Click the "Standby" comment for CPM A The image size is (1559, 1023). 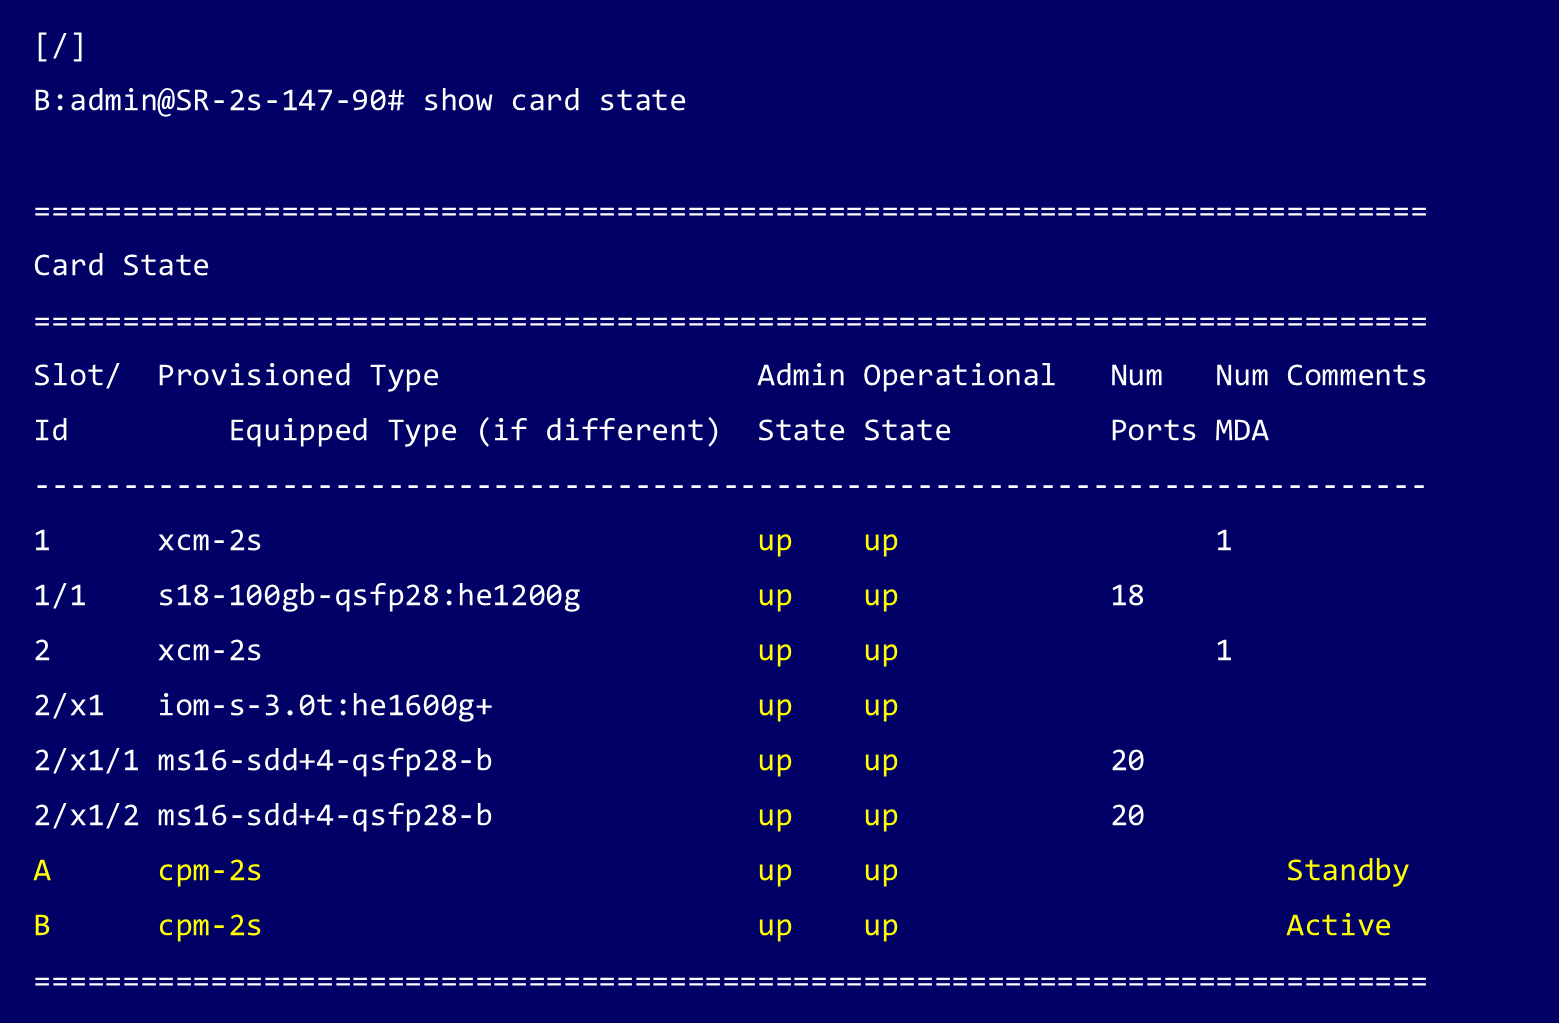point(1347,872)
